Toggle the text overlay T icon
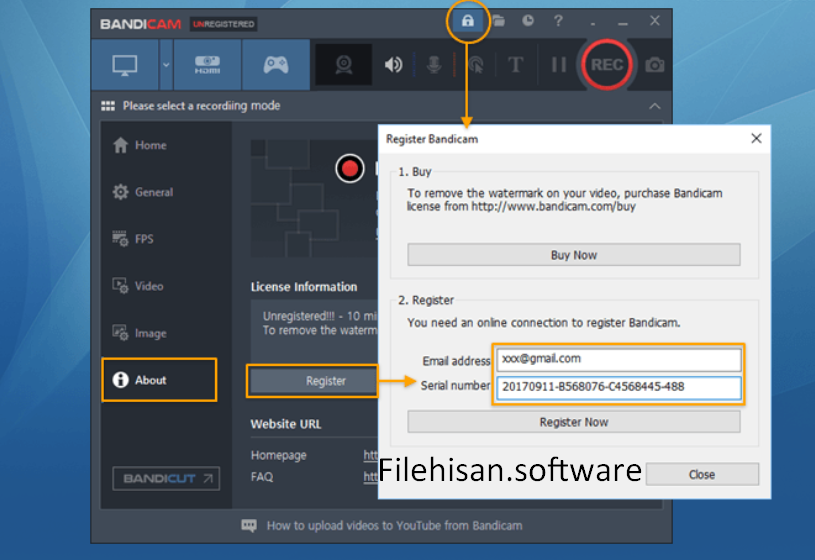The width and height of the screenshot is (815, 560). pyautogui.click(x=515, y=65)
